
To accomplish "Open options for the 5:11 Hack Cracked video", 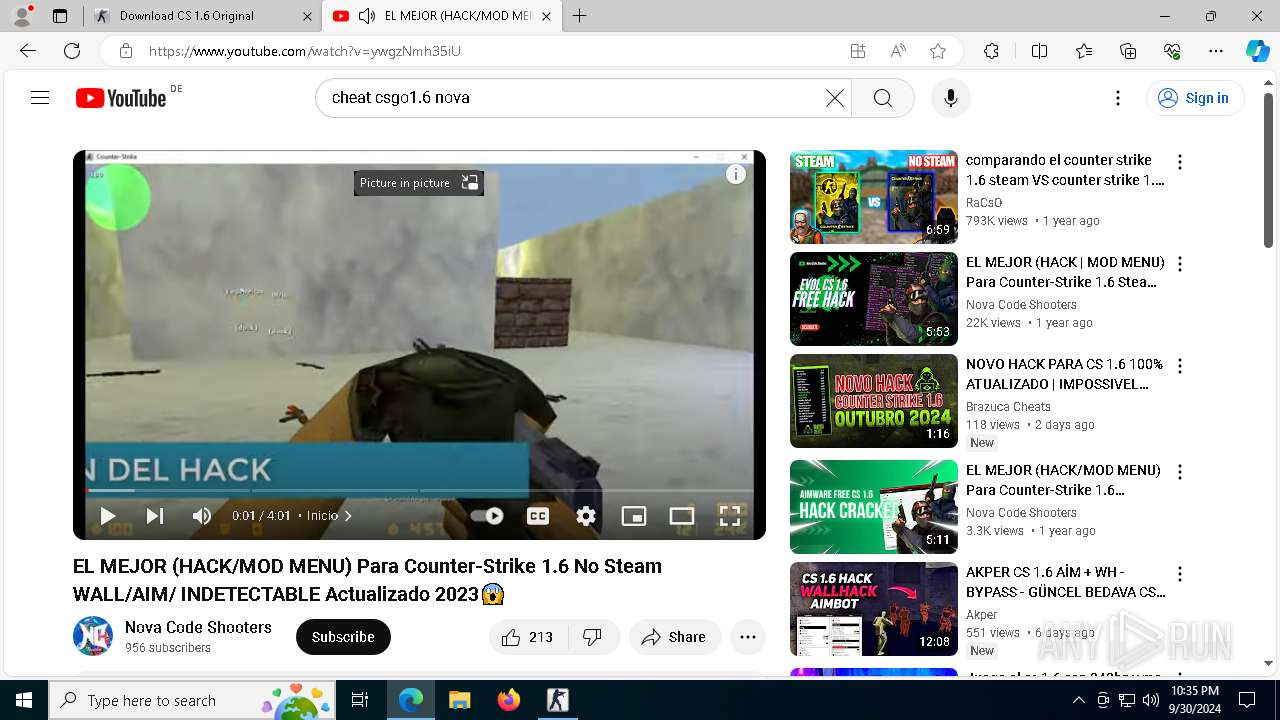I will (x=1180, y=472).
